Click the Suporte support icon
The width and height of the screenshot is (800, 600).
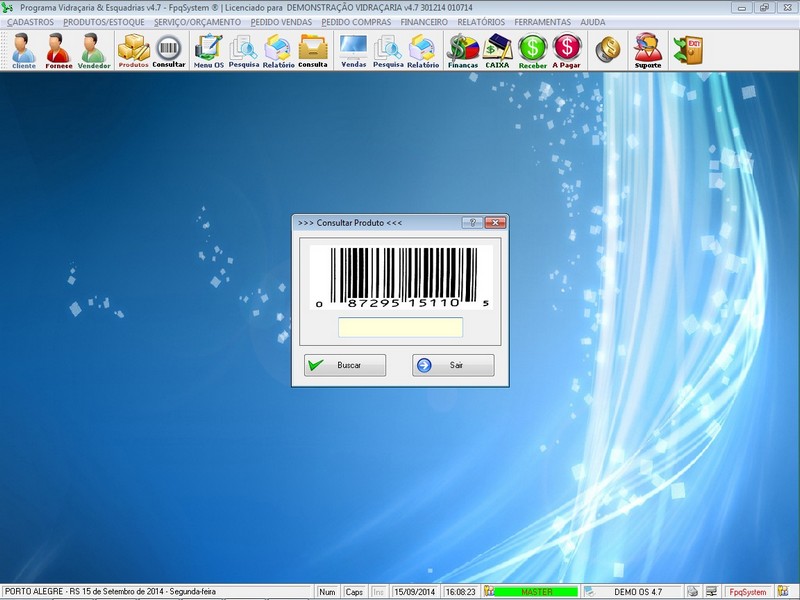[x=647, y=49]
